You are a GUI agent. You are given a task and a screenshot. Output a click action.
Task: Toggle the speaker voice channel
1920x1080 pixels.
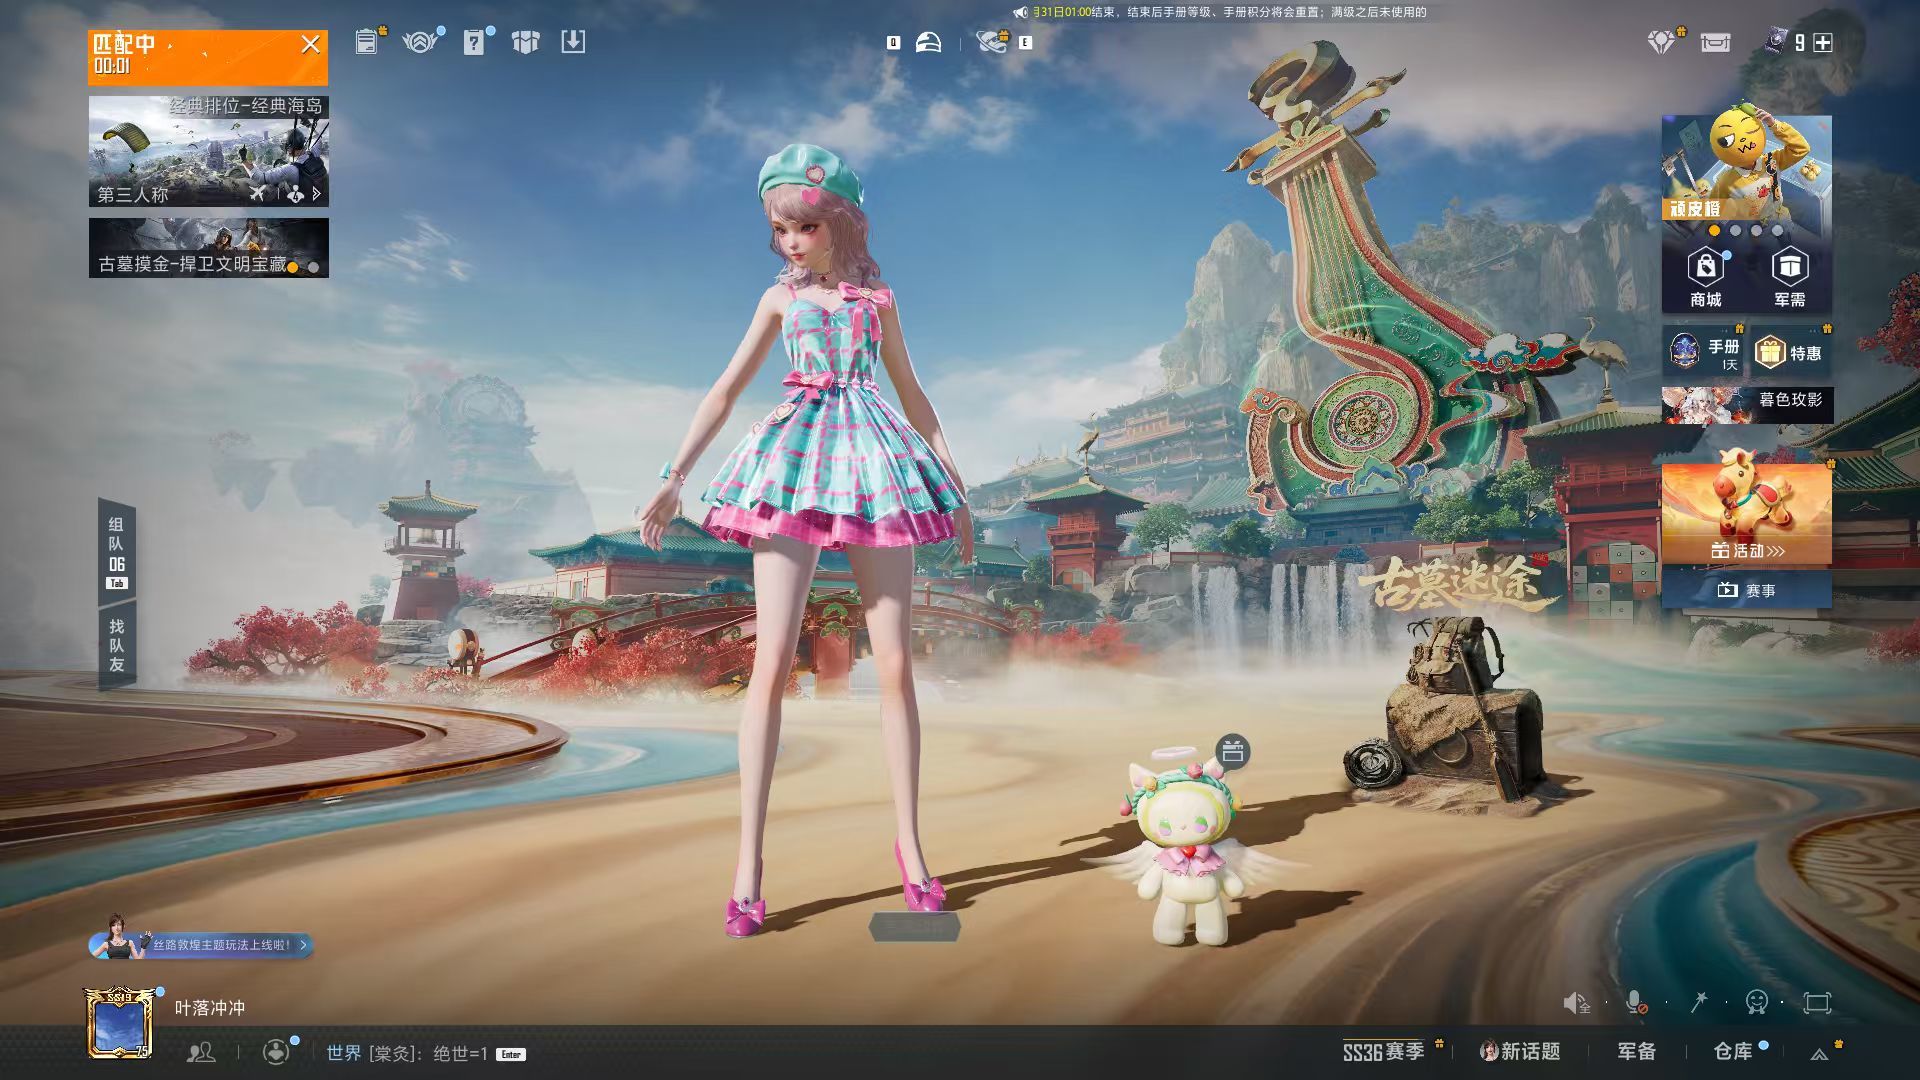click(1576, 1002)
